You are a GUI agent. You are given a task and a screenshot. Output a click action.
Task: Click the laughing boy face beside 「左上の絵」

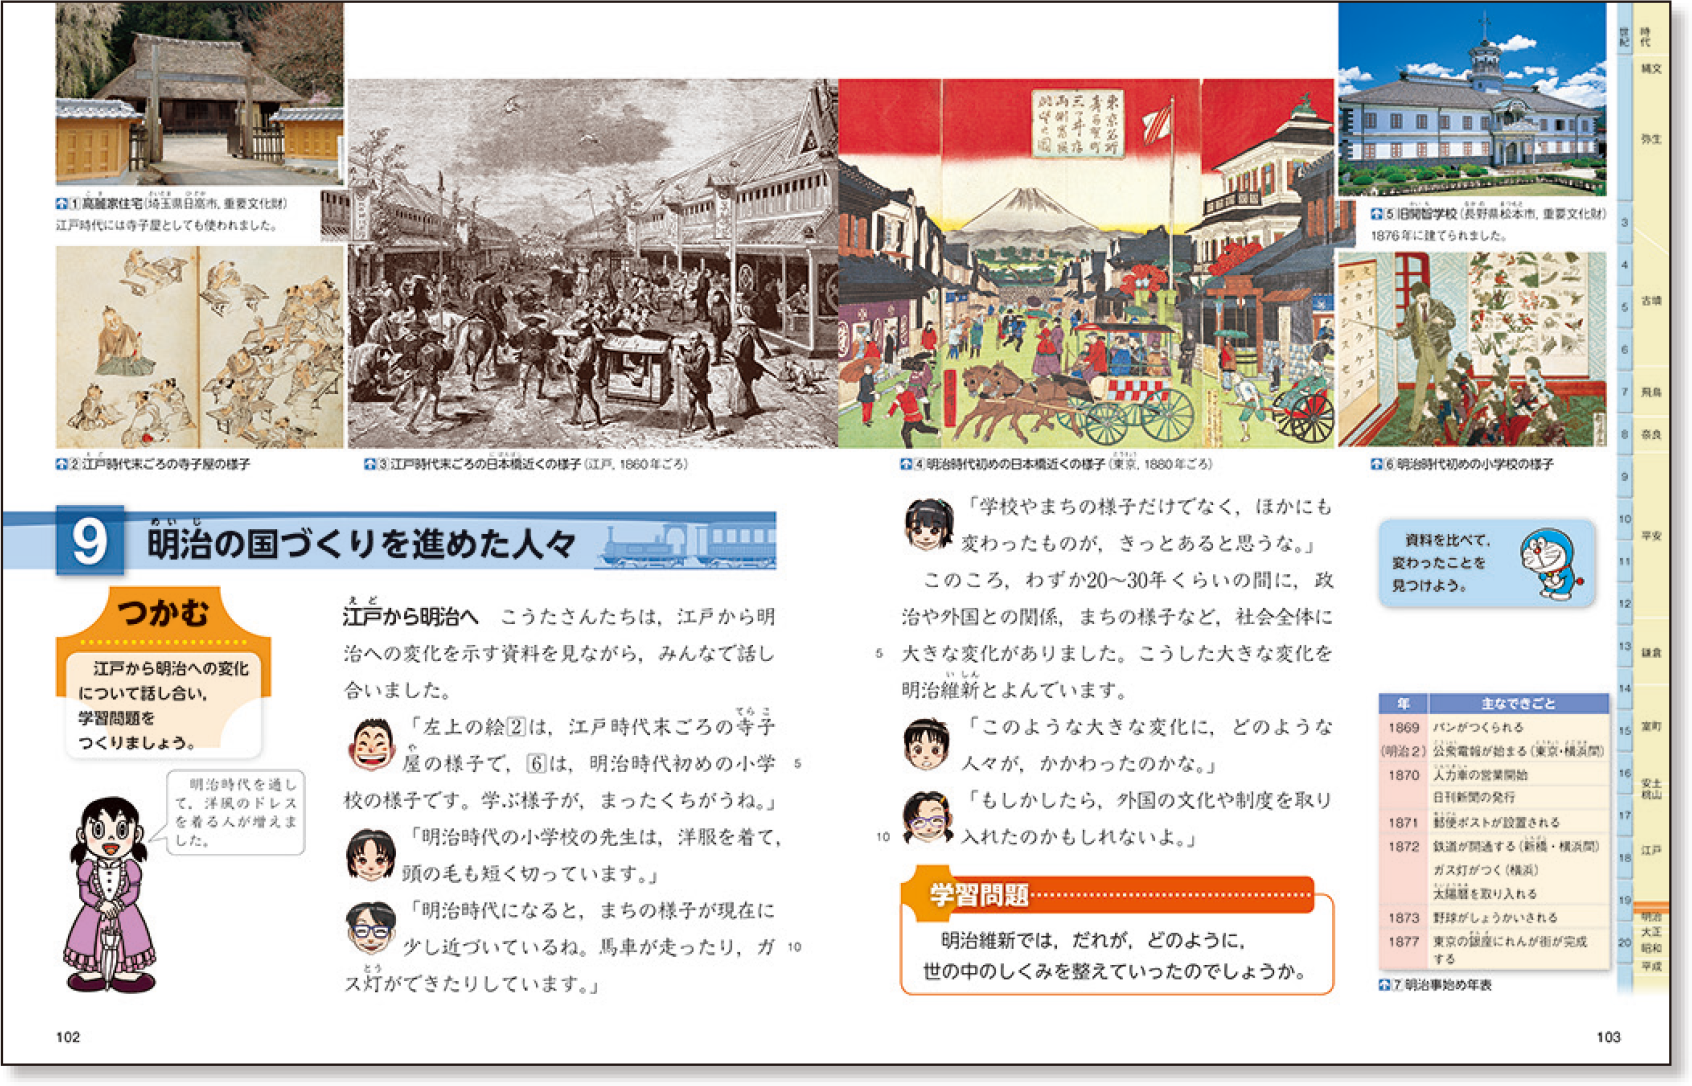(x=371, y=744)
